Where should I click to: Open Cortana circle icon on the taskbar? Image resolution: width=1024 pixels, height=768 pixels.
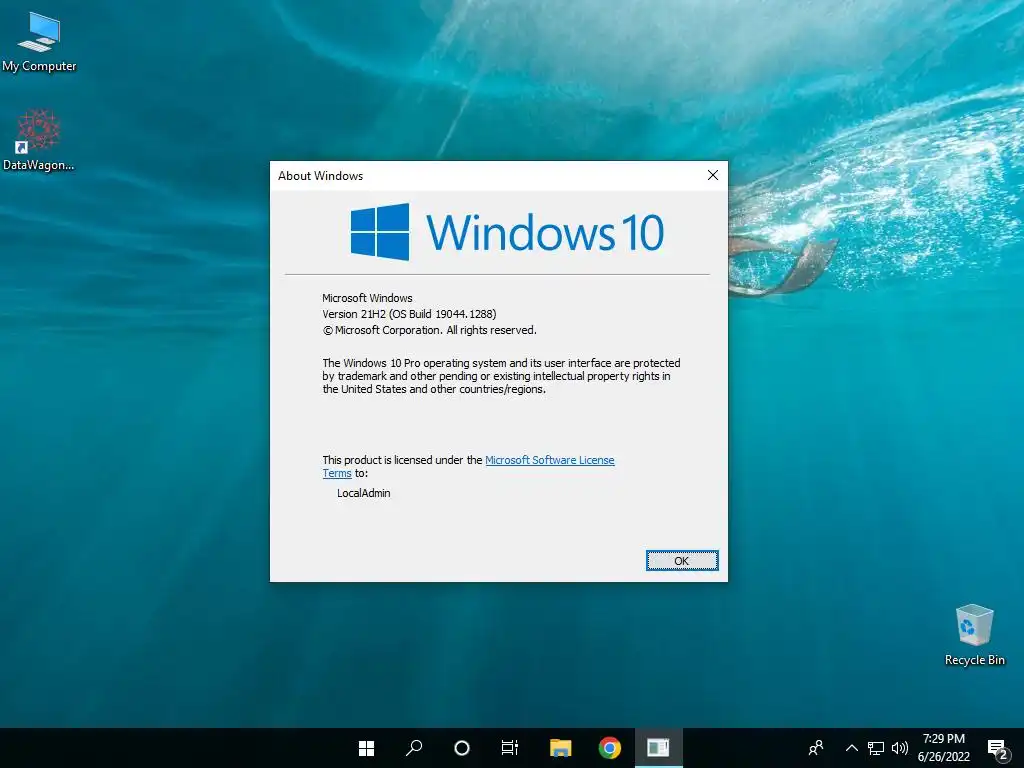pyautogui.click(x=462, y=748)
